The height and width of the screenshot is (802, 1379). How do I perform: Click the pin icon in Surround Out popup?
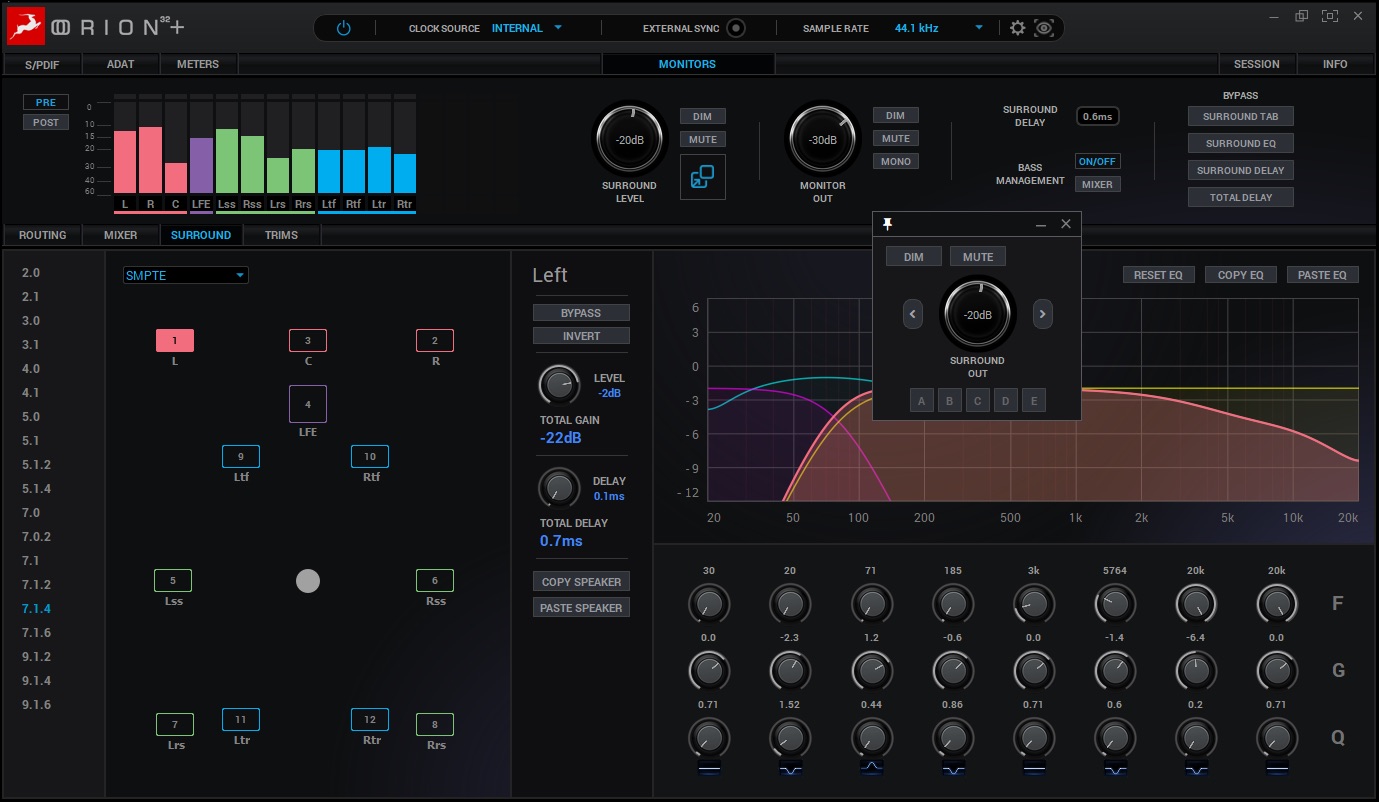point(887,224)
